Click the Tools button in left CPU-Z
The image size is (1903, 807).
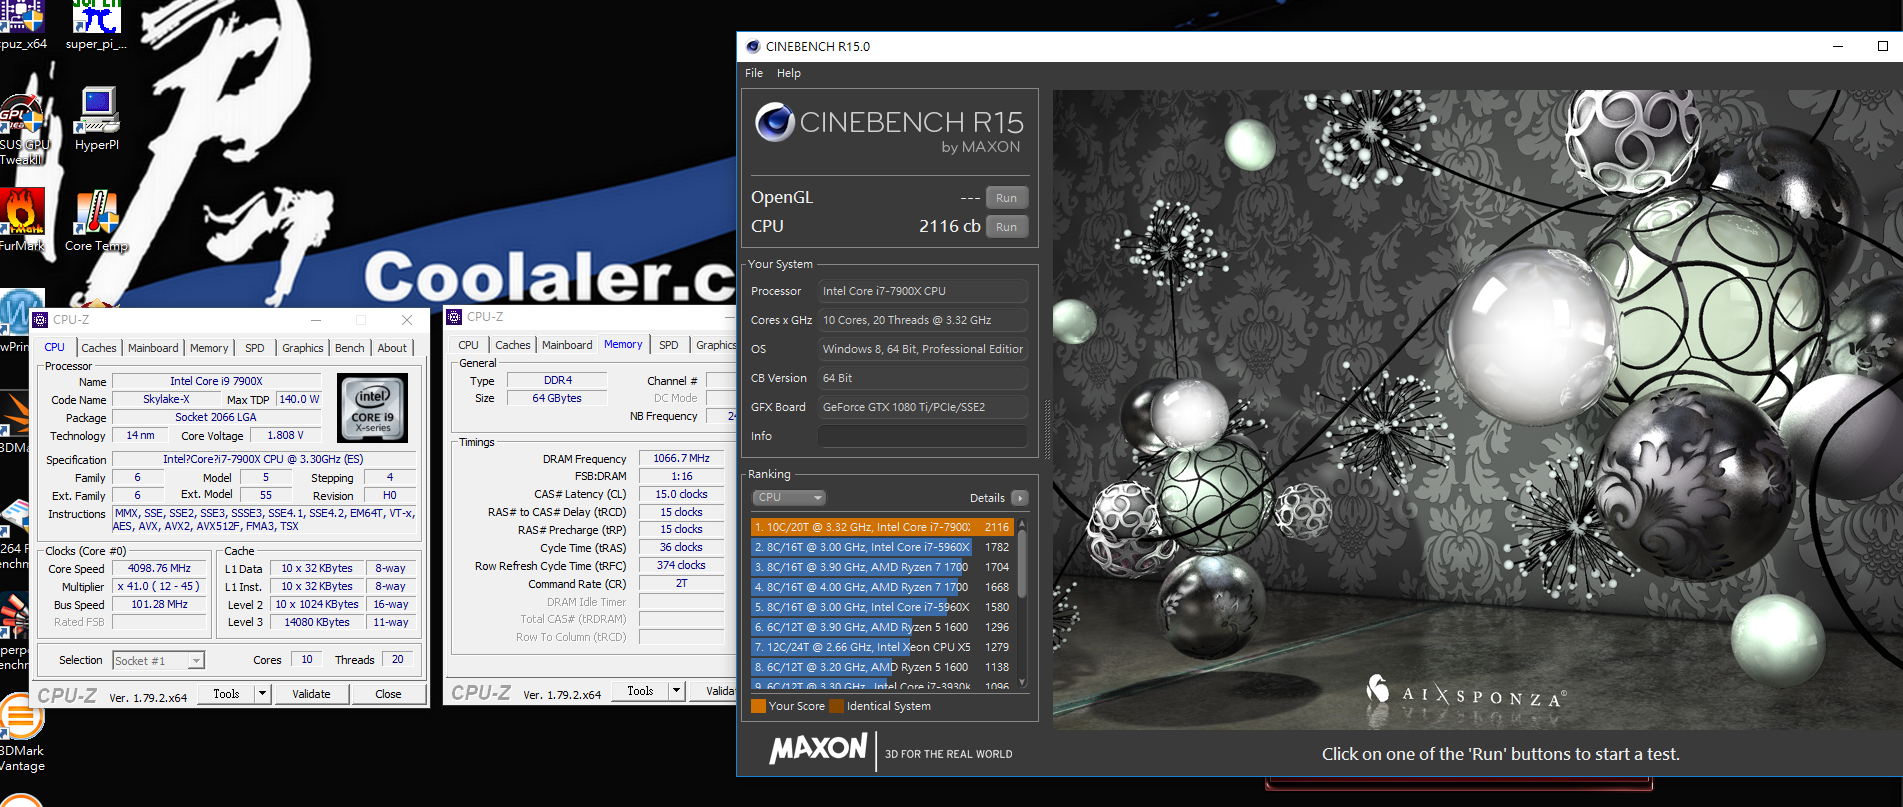(226, 694)
